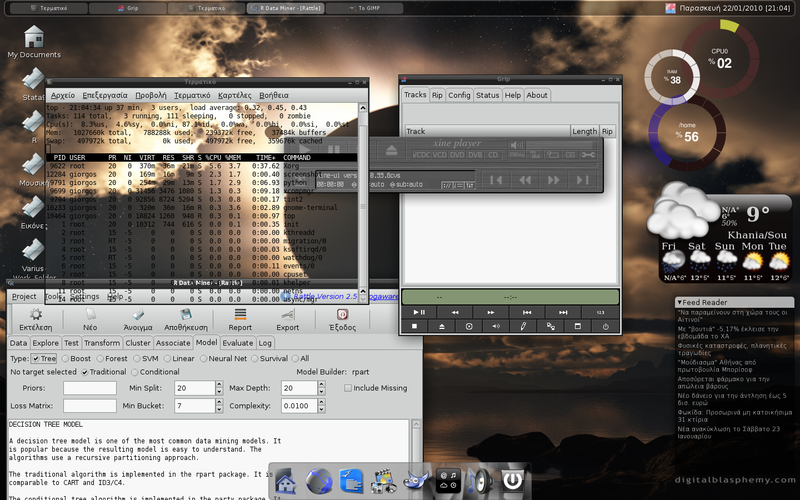Switch to GIMP taskbar button
Screen dimensions: 800x500
click(364, 8)
